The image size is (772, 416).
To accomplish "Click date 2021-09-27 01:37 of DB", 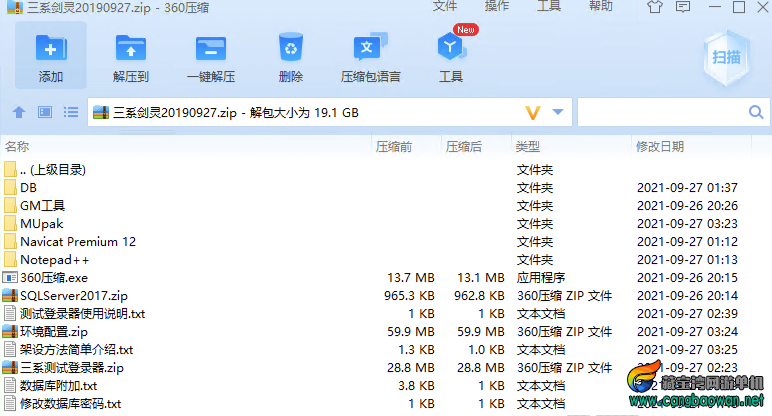I will (687, 188).
